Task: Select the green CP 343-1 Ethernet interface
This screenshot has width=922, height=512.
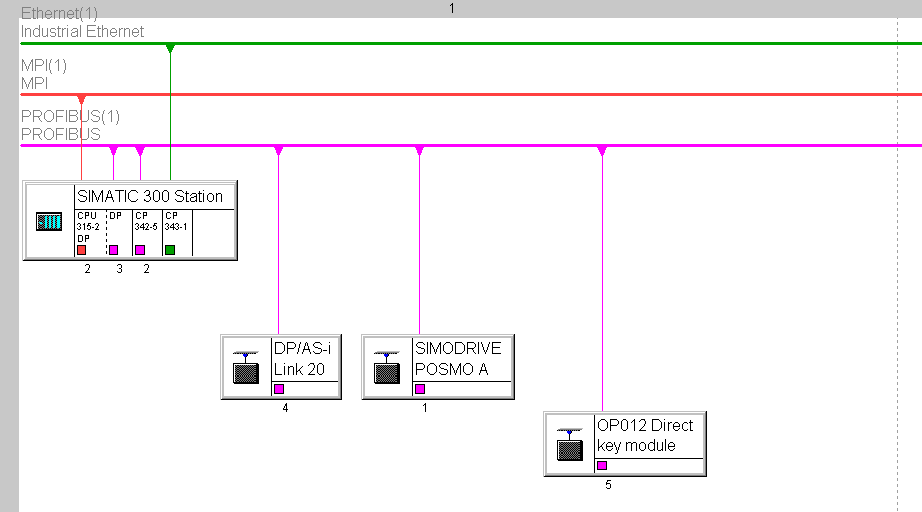Action: click(x=170, y=250)
